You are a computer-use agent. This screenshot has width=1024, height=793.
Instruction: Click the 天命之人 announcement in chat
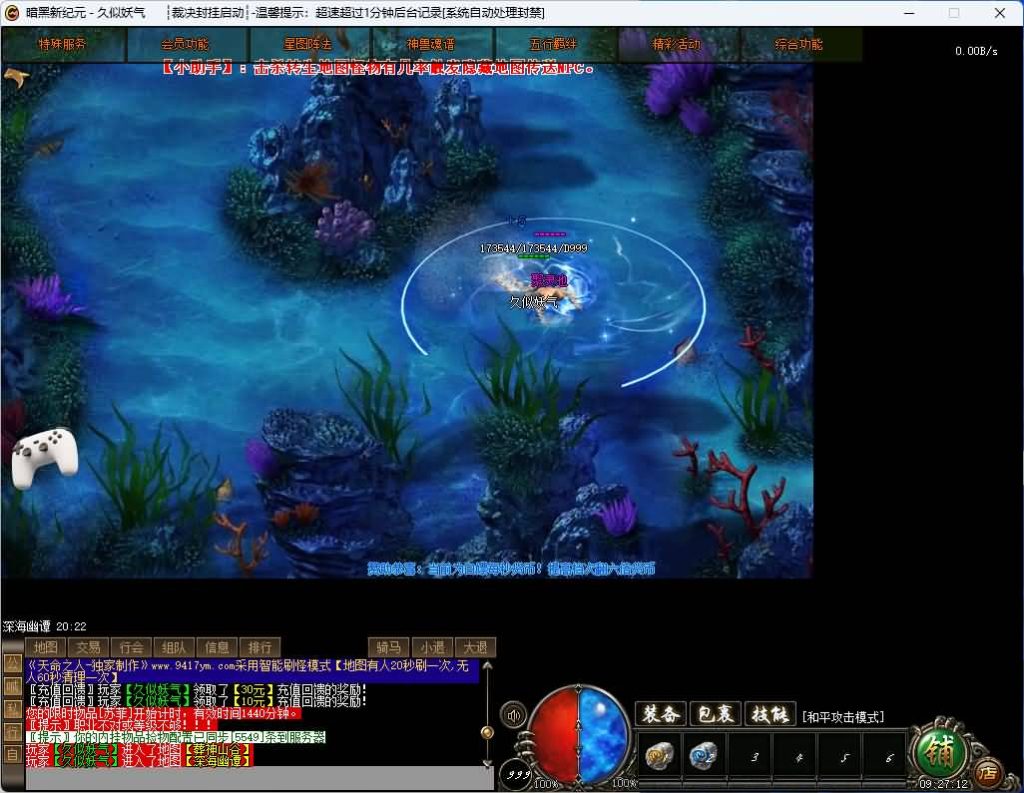click(x=251, y=671)
